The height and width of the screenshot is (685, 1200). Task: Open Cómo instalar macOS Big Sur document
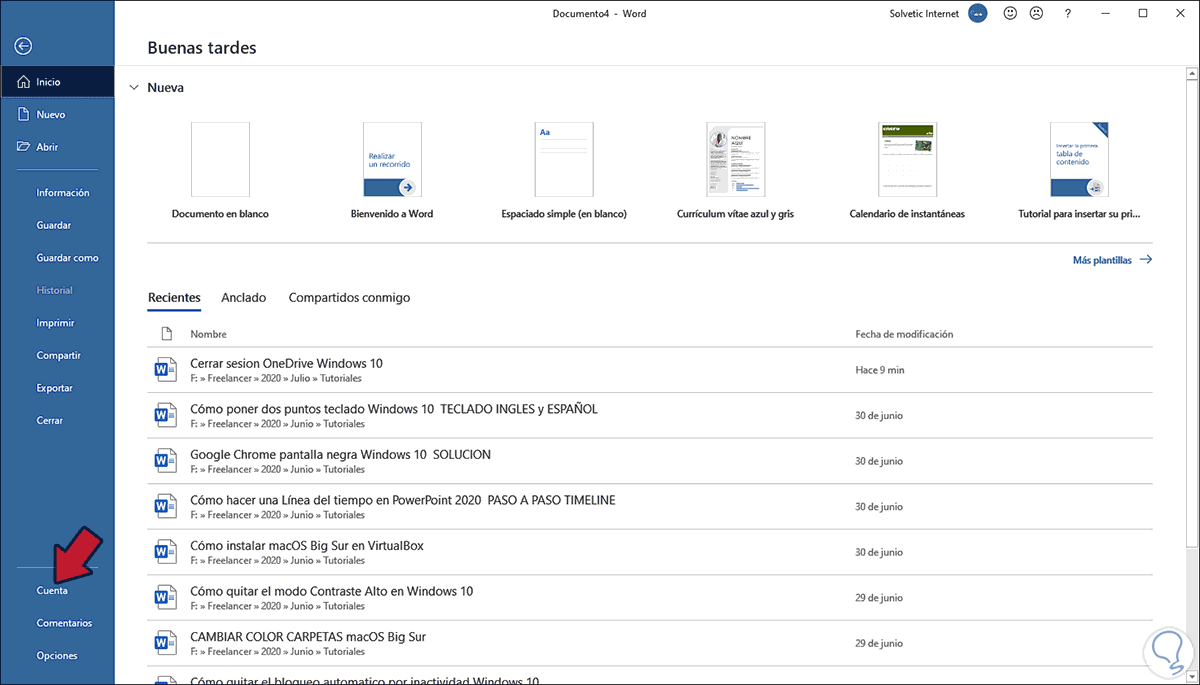point(650,552)
